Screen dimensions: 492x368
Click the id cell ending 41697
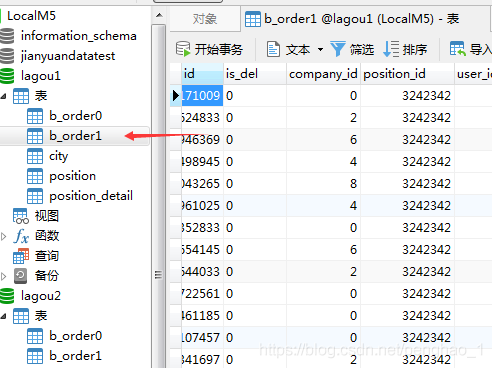point(202,360)
